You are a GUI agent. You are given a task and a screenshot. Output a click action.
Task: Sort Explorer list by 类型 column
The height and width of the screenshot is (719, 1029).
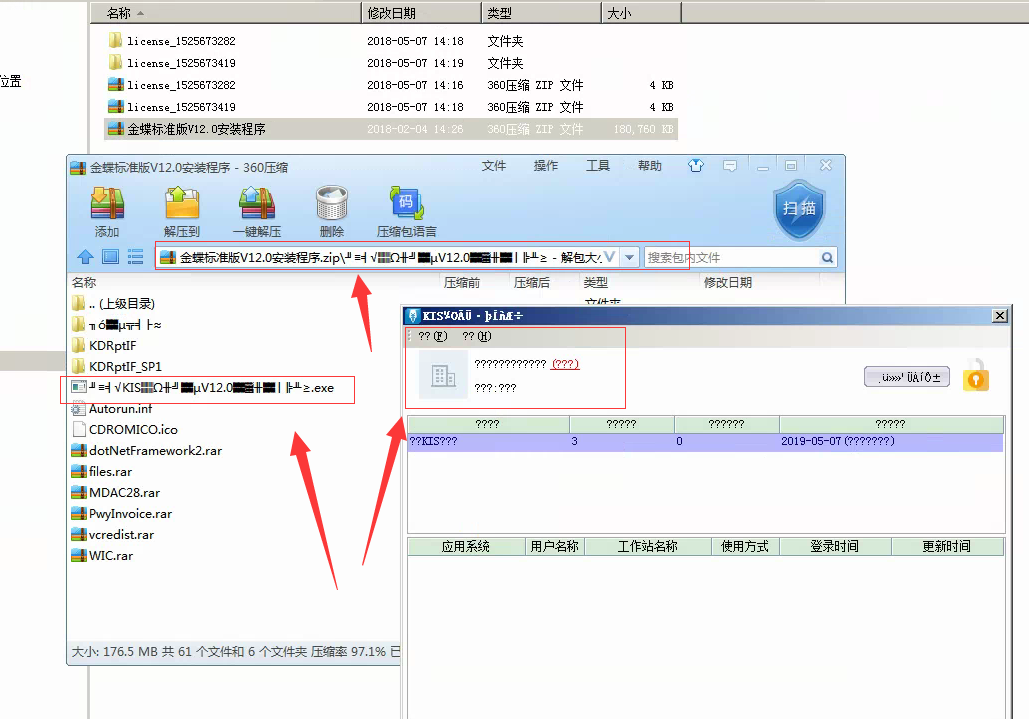pyautogui.click(x=541, y=13)
